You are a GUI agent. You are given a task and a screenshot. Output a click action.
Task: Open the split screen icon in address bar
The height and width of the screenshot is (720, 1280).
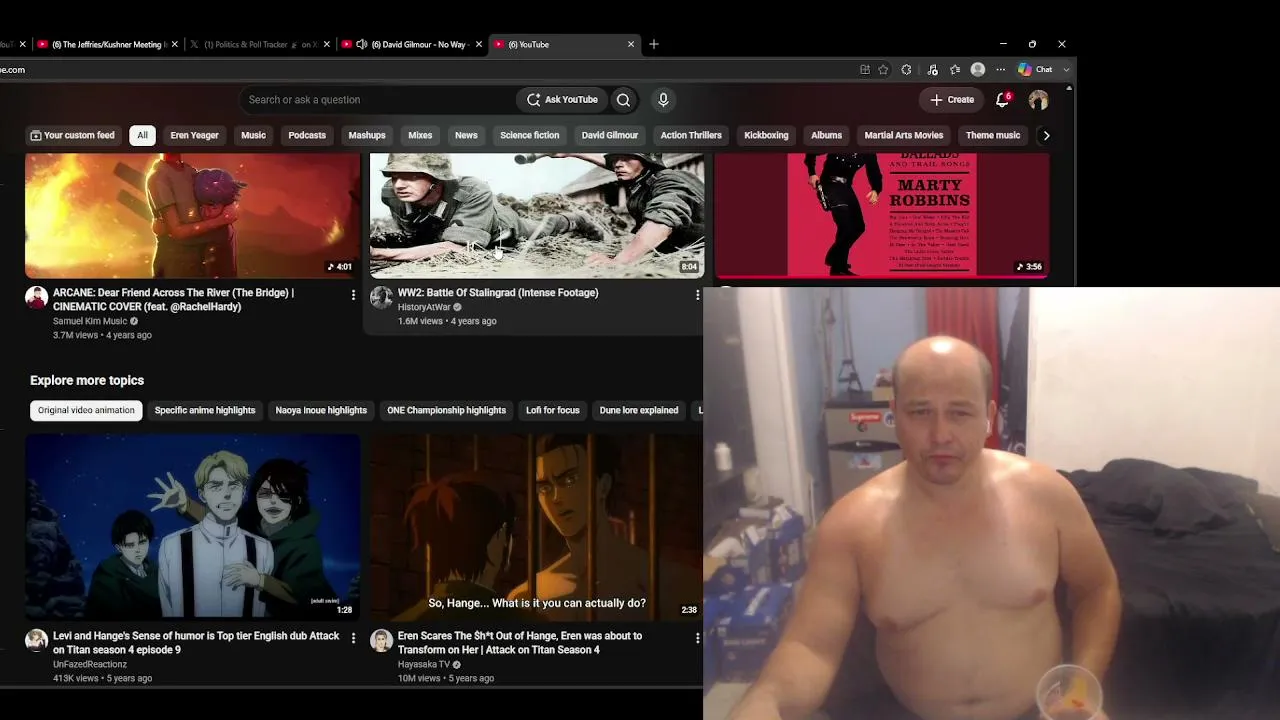(x=865, y=70)
